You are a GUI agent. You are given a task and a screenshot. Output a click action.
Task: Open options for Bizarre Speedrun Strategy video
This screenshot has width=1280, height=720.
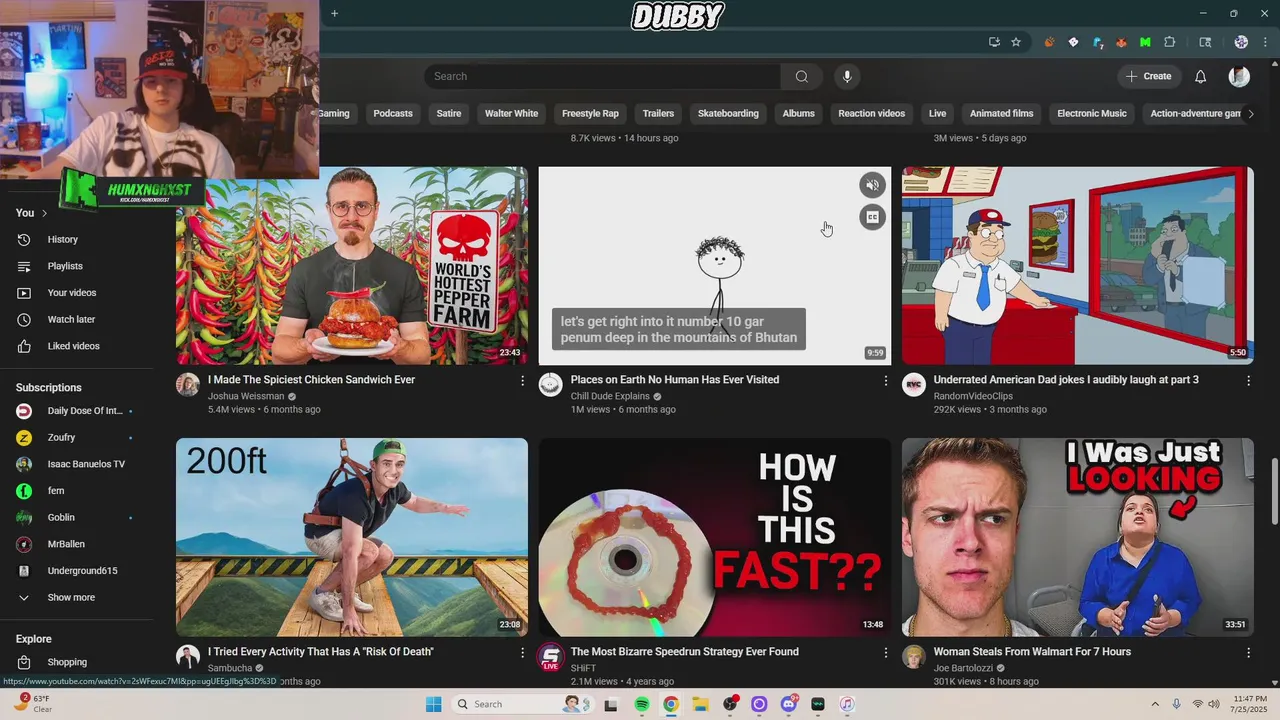point(885,652)
